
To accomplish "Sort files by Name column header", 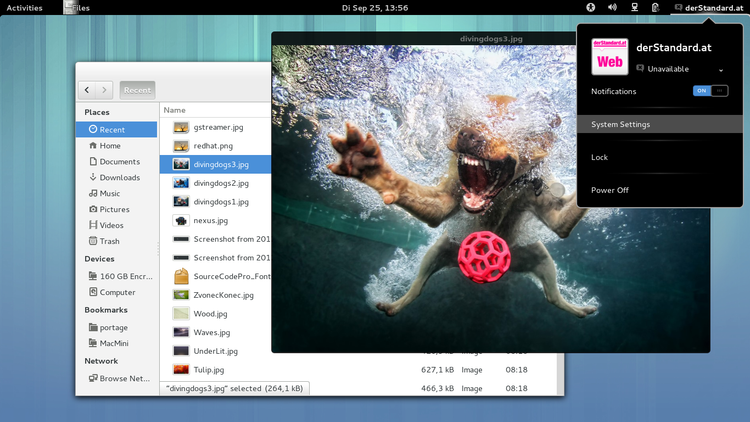I will coord(175,110).
